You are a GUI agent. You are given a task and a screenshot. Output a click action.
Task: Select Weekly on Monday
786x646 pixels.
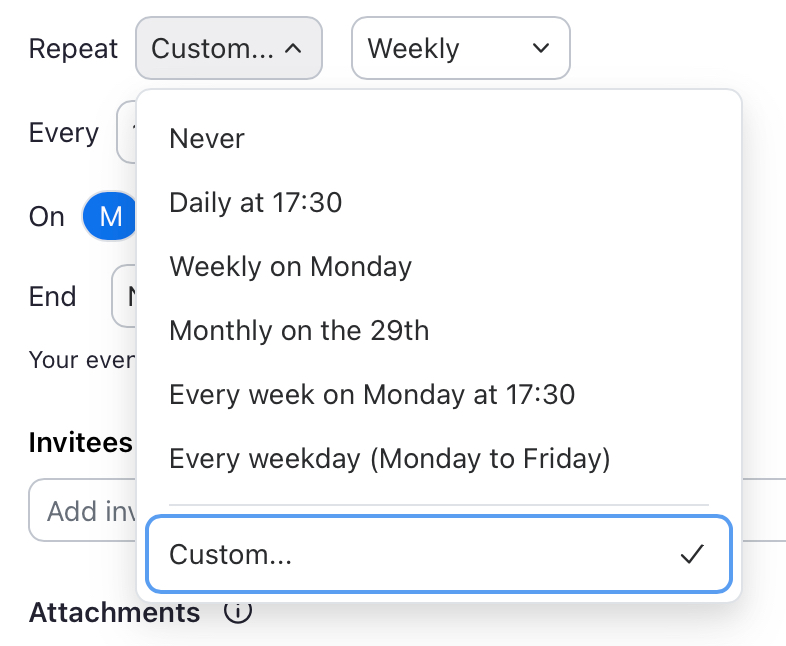[x=291, y=267]
